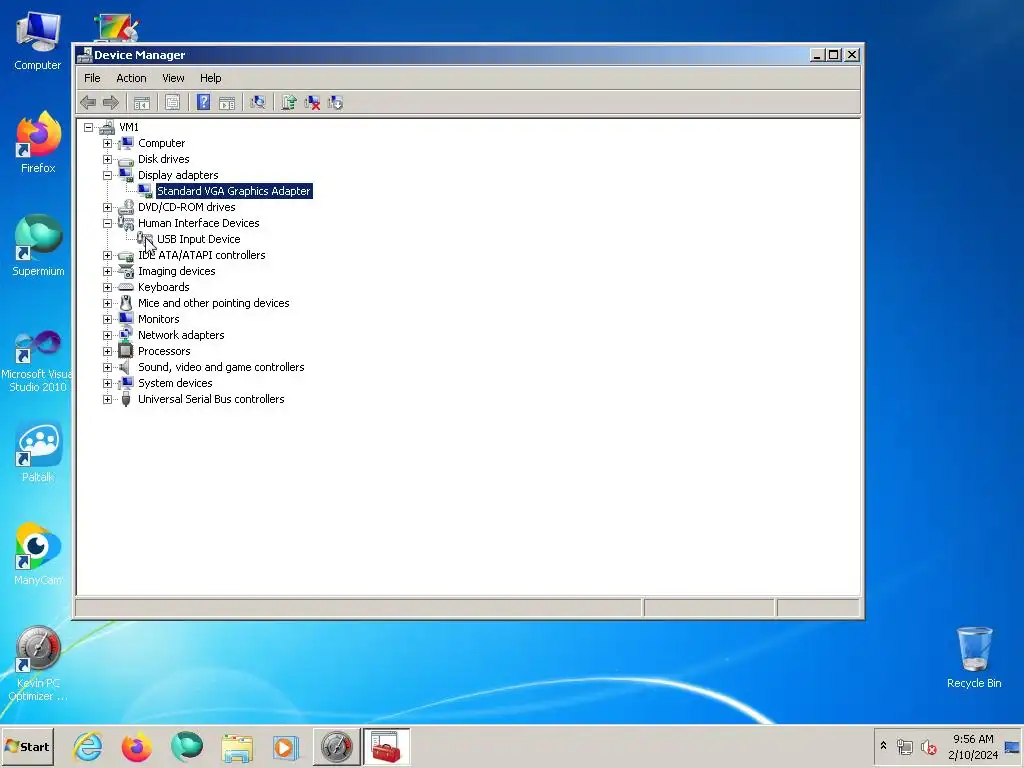
Task: Click the Disable device toolbar icon
Action: (335, 103)
